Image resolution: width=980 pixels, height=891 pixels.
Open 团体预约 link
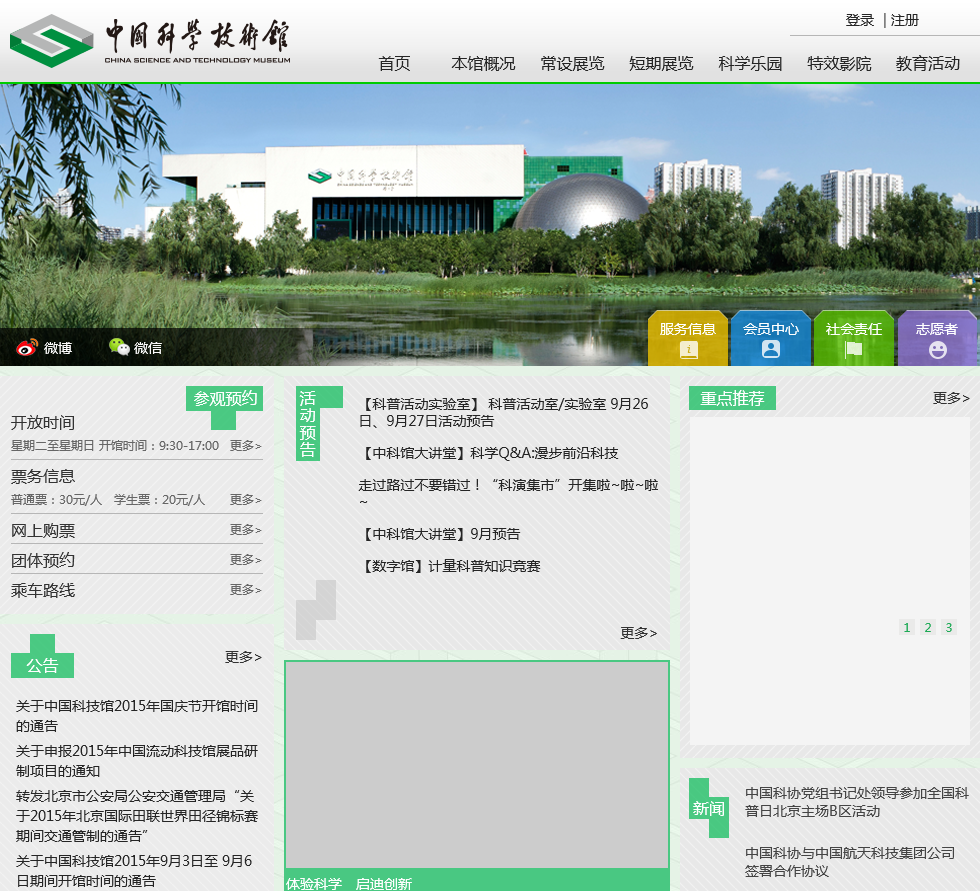pyautogui.click(x=42, y=560)
